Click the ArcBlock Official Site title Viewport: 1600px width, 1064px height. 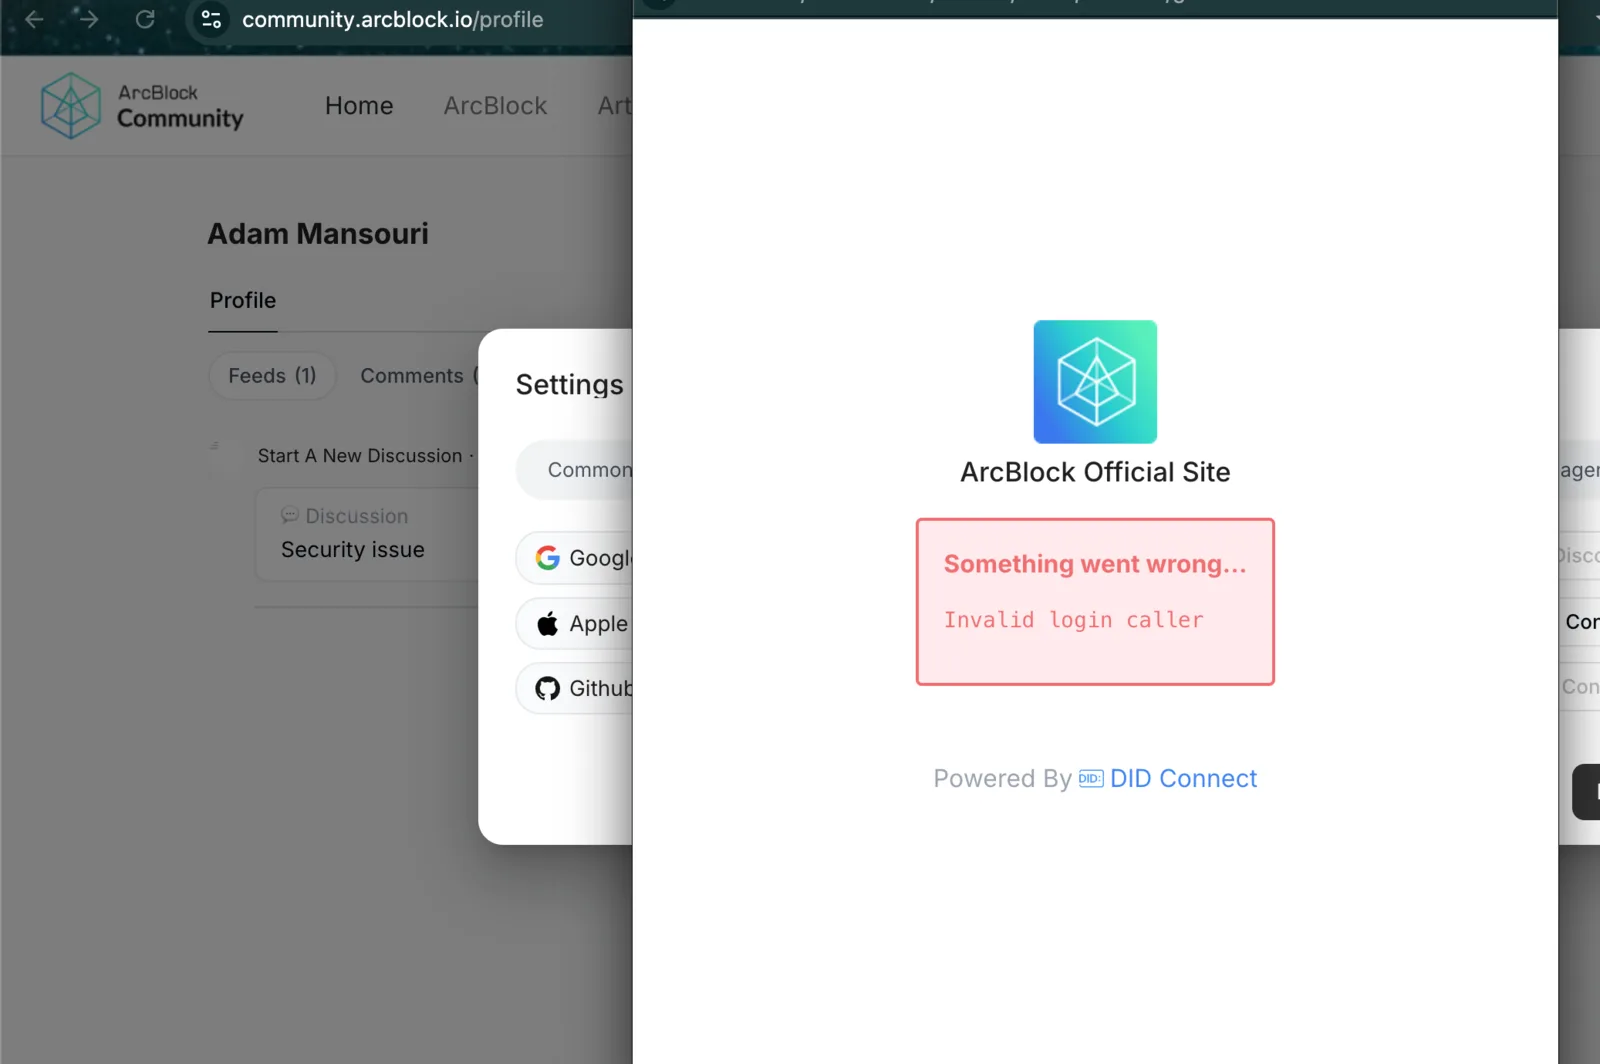point(1095,472)
